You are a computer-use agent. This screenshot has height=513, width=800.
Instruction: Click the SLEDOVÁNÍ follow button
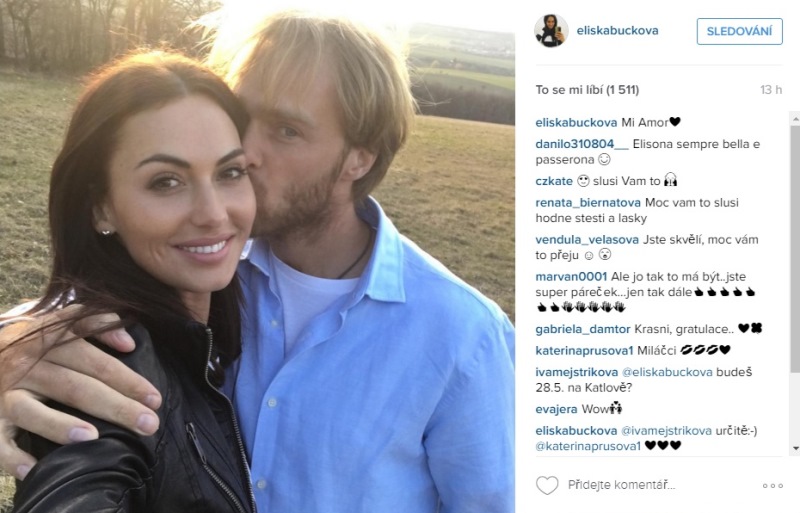tap(739, 31)
